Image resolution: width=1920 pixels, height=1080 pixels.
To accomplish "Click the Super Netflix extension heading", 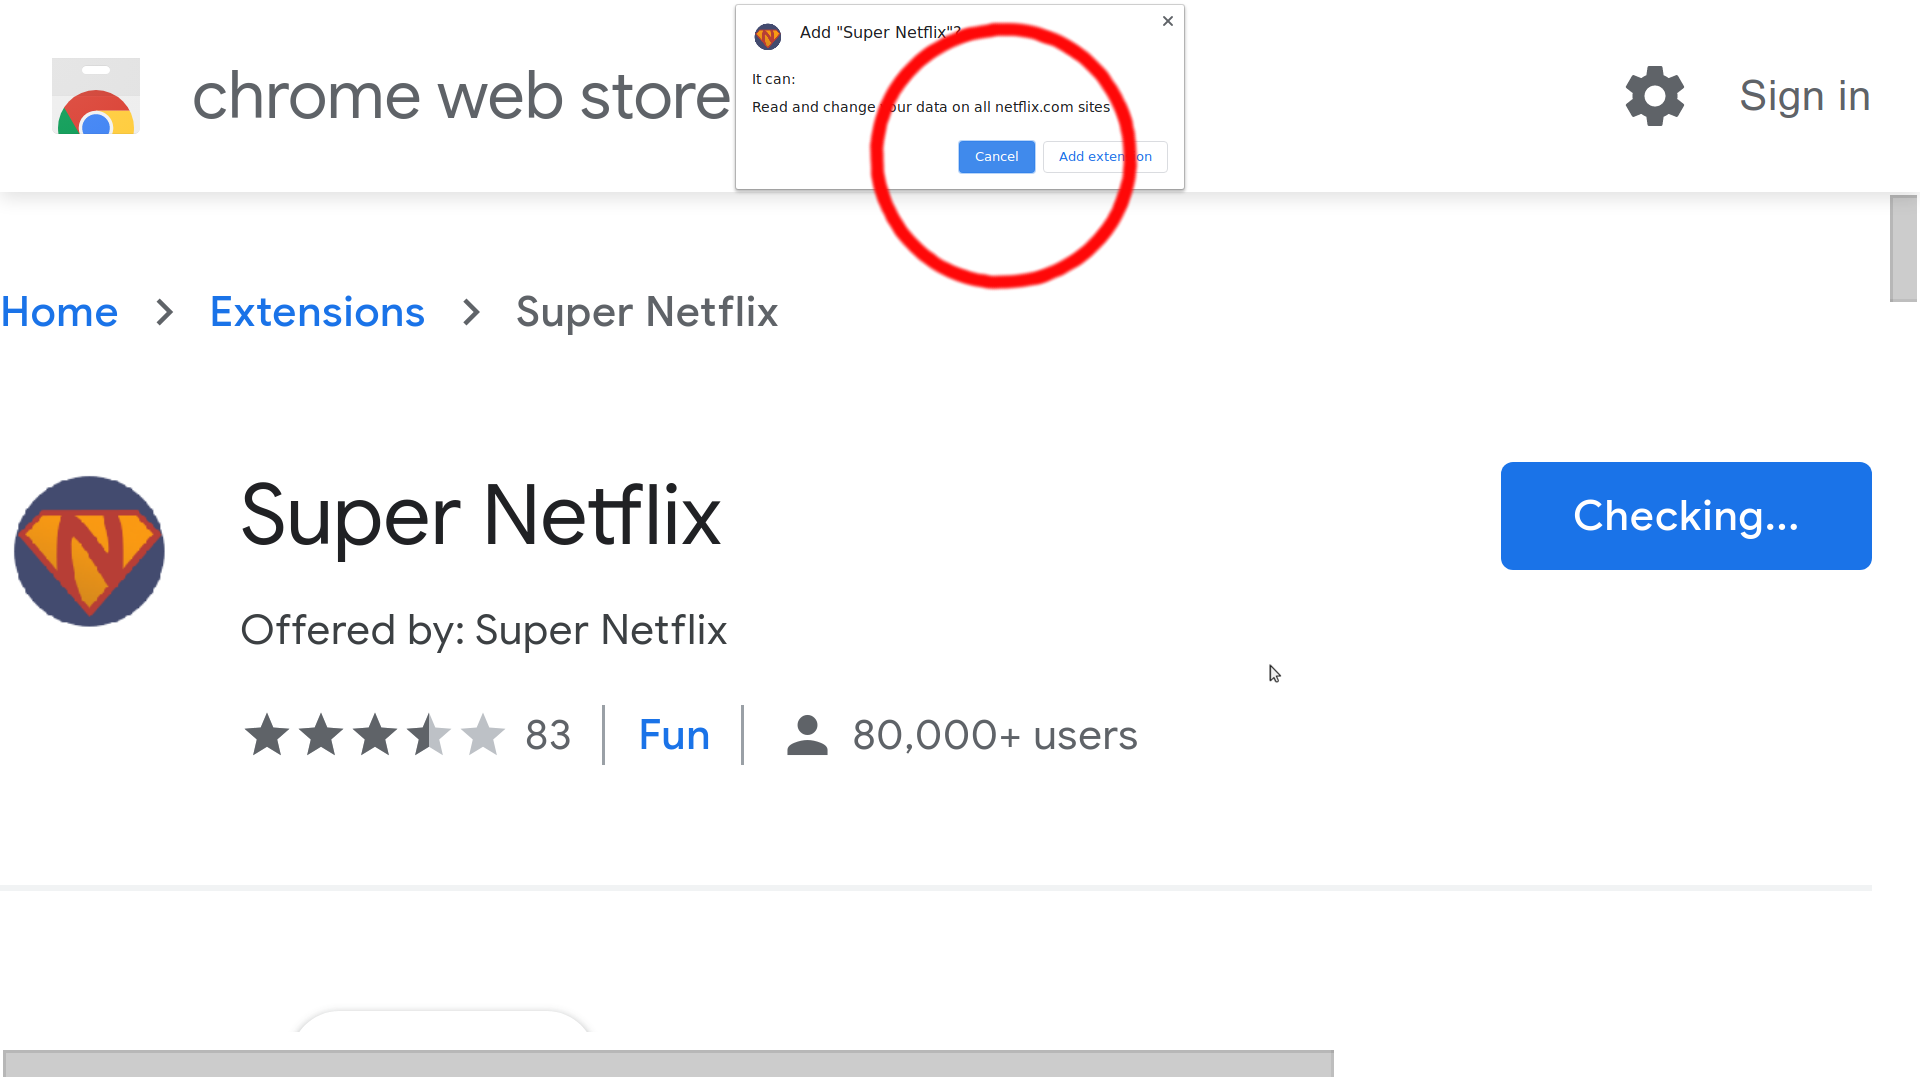I will (480, 516).
